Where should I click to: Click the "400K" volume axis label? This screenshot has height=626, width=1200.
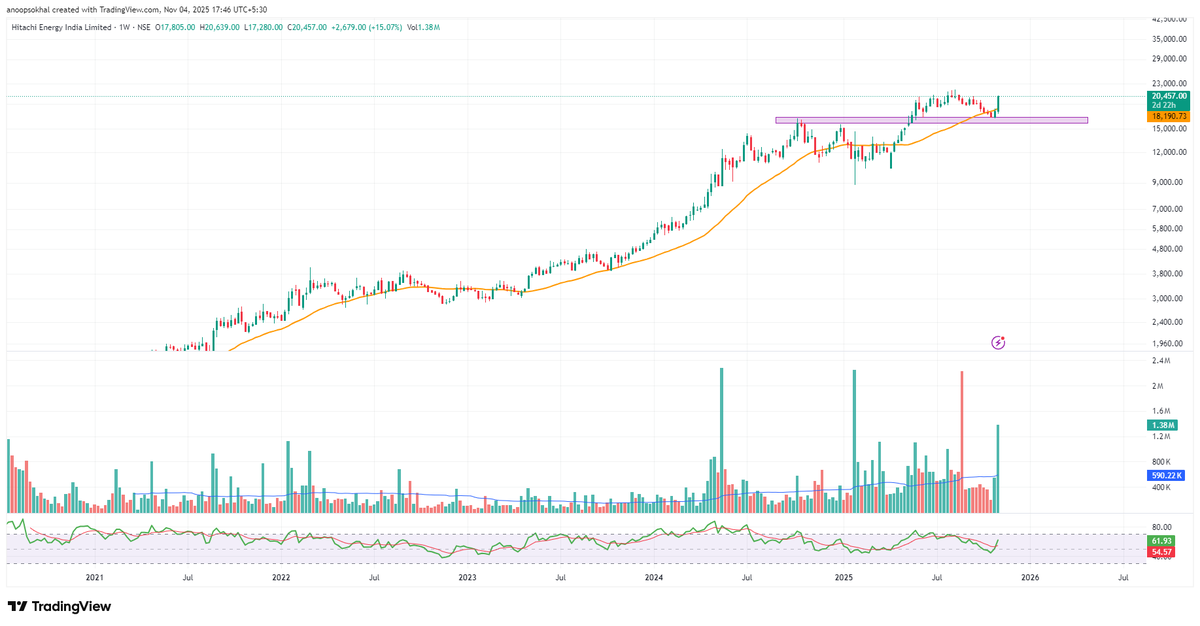pyautogui.click(x=1162, y=488)
